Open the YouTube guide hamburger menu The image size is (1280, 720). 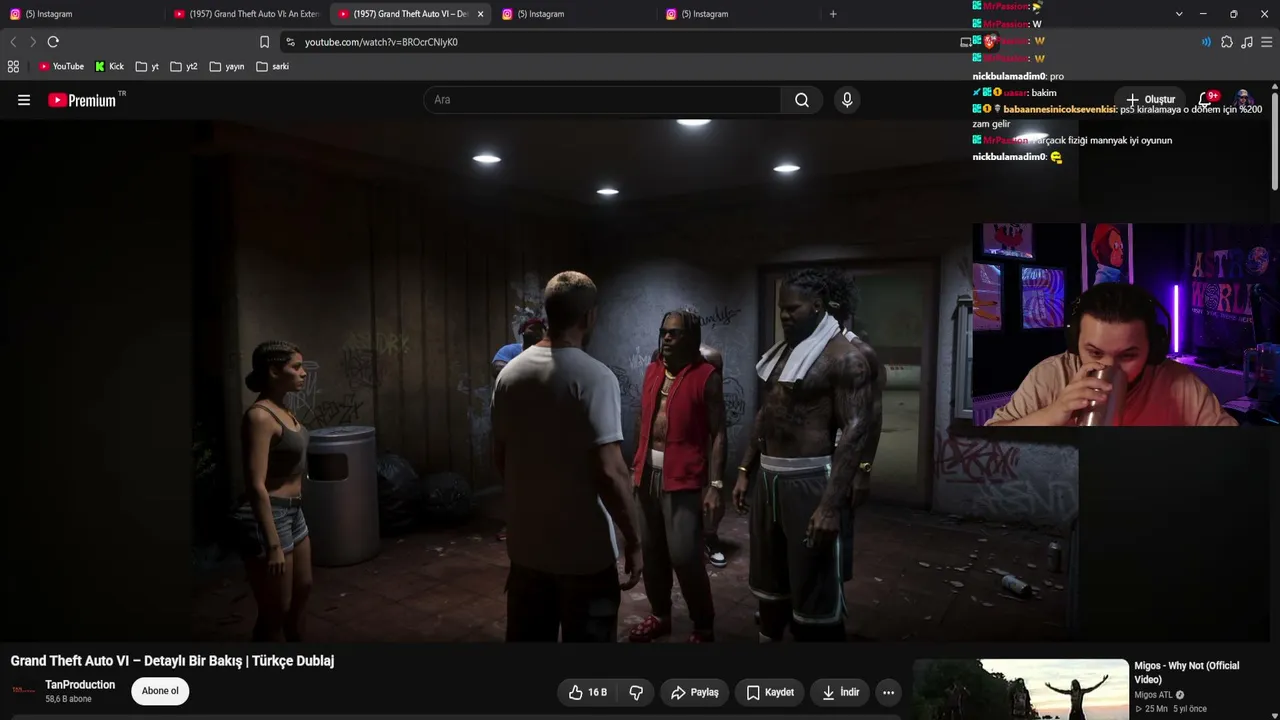click(24, 100)
